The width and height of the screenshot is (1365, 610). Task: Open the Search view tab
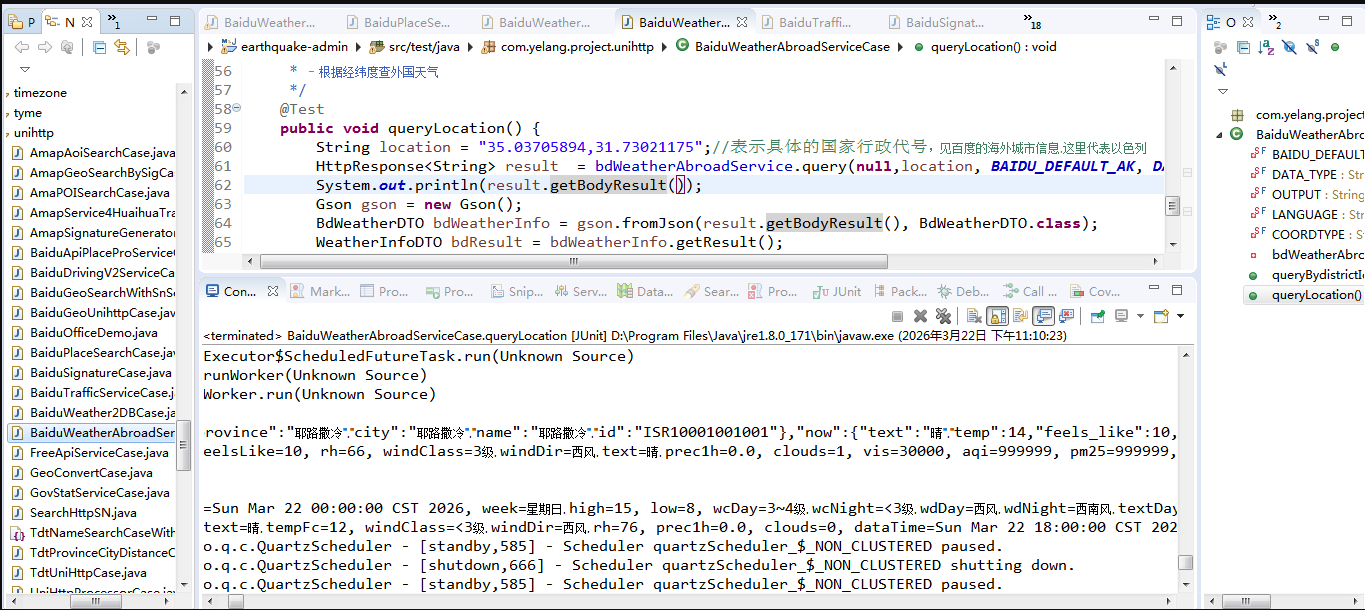point(711,291)
